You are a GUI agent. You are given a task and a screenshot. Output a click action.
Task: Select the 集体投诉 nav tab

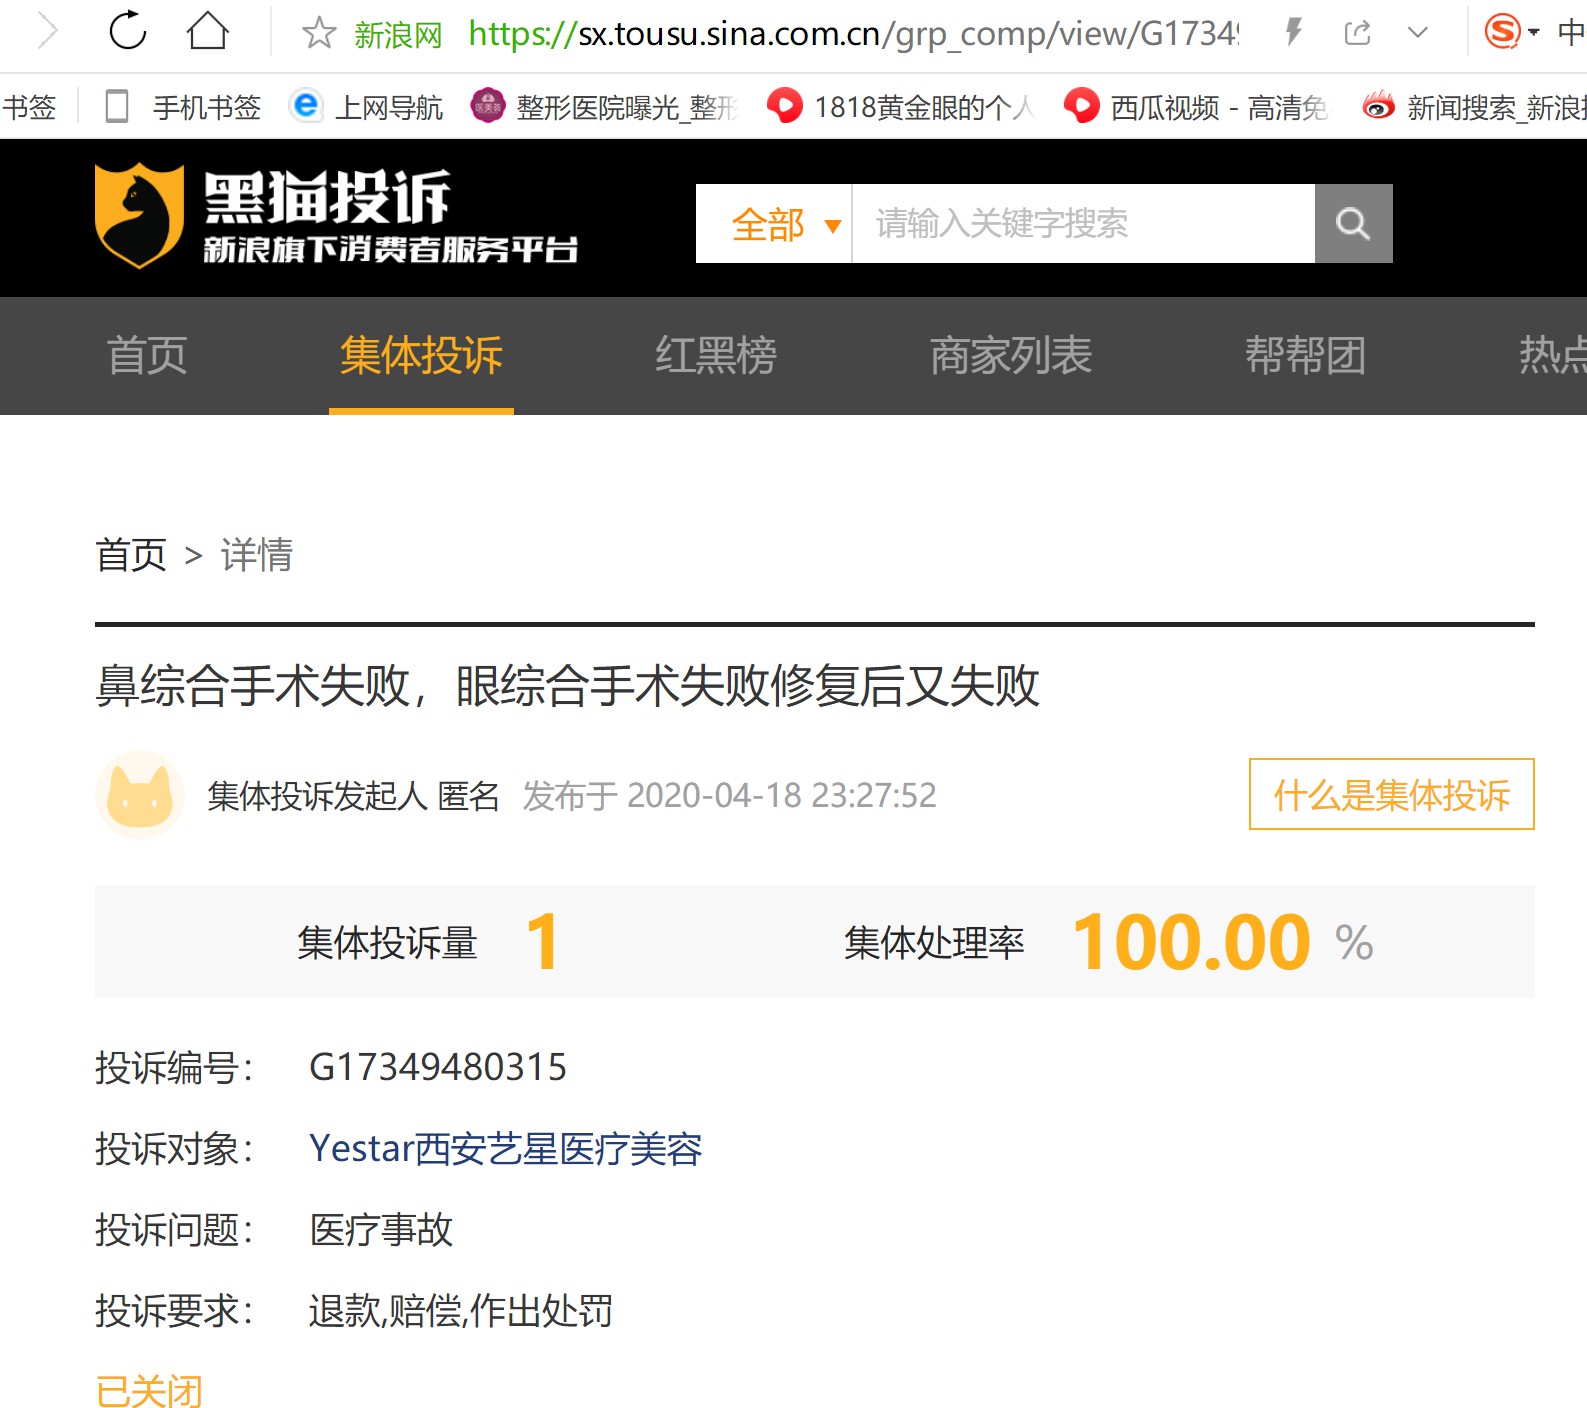click(x=421, y=355)
